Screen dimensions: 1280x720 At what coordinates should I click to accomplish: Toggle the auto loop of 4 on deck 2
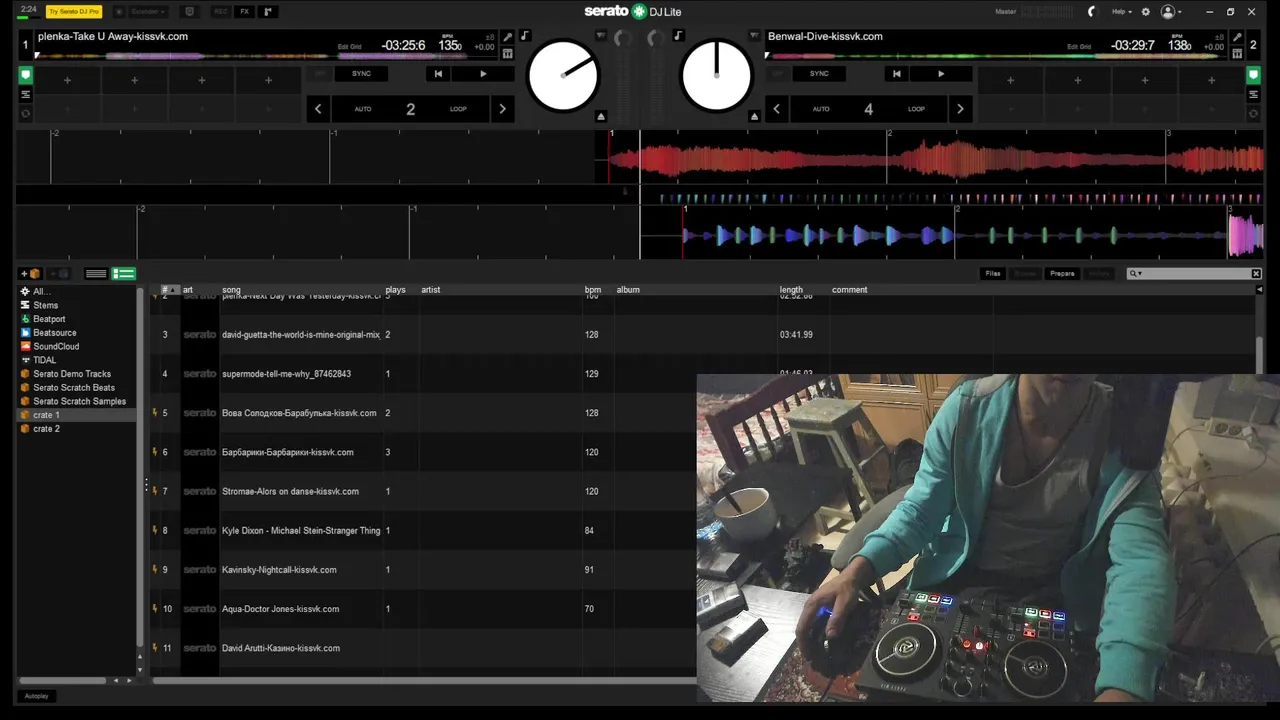tap(868, 109)
